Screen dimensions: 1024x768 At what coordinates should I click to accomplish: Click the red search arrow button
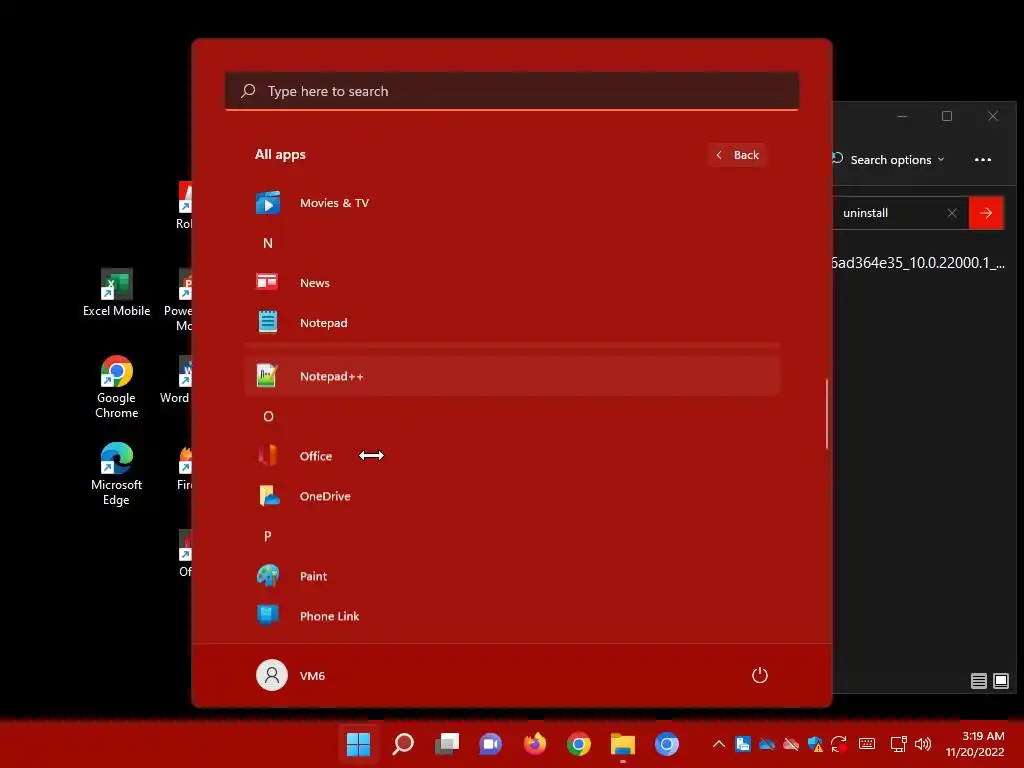pyautogui.click(x=986, y=213)
